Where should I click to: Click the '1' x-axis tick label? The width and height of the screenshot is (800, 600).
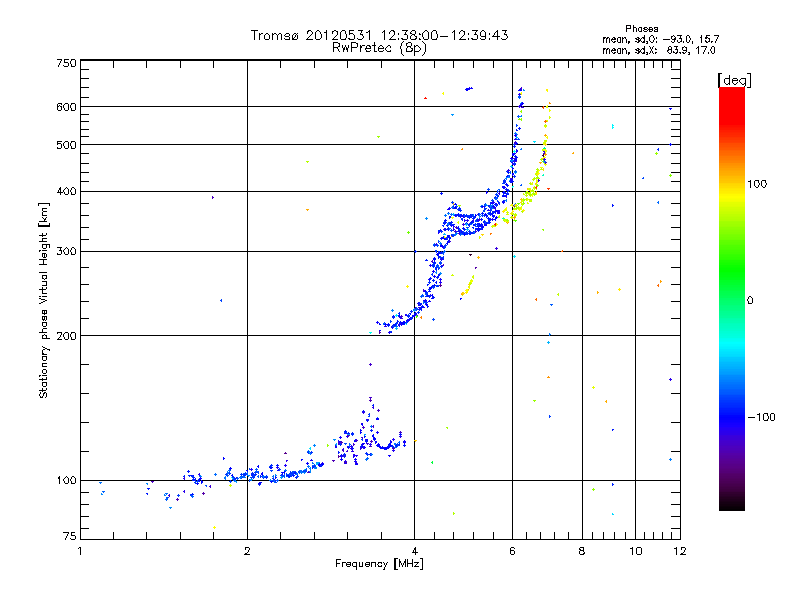(80, 551)
